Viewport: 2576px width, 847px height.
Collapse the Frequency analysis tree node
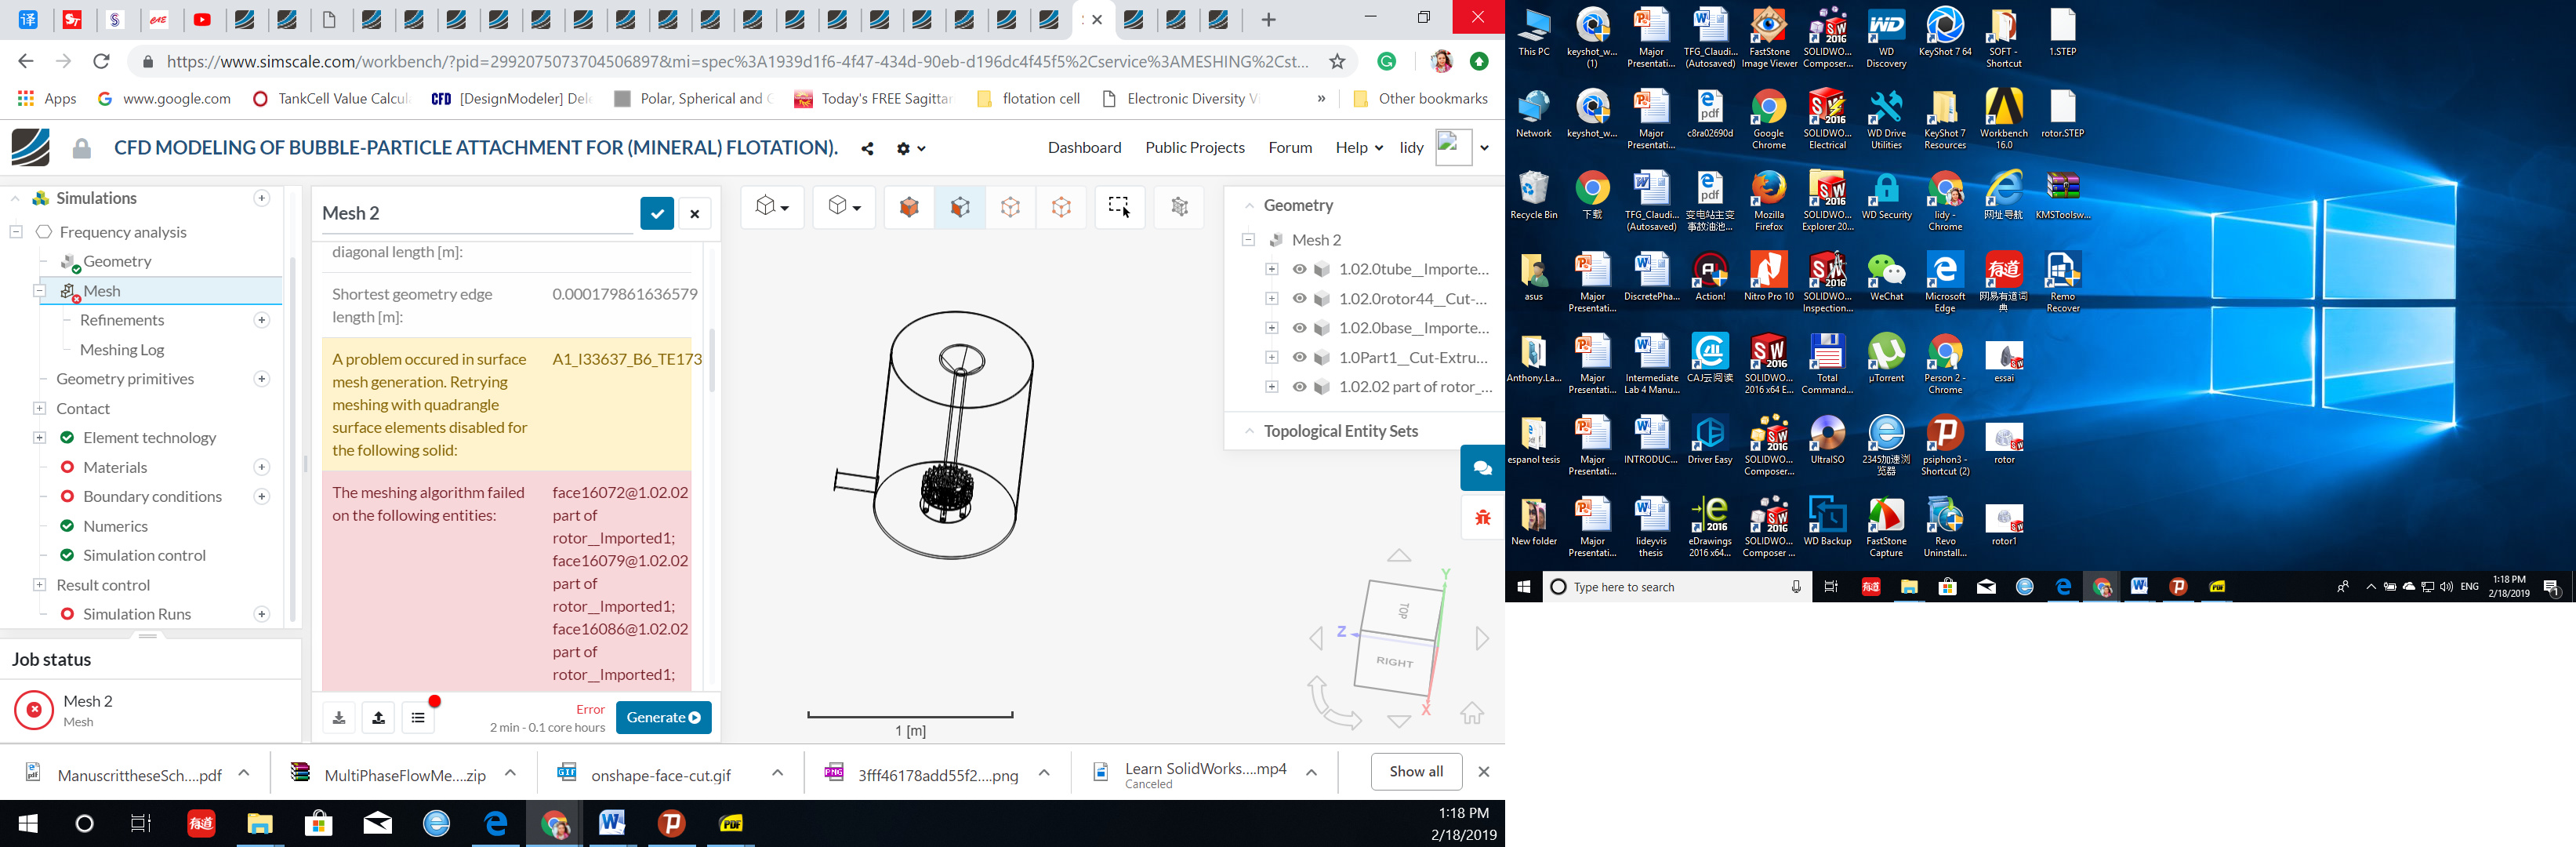click(x=16, y=232)
